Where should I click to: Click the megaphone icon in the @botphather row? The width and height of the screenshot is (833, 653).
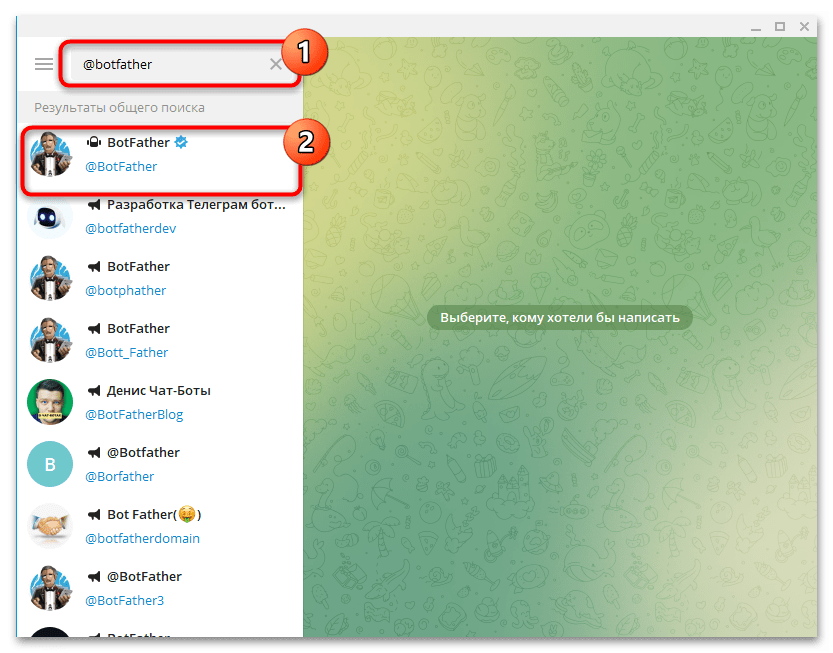94,266
